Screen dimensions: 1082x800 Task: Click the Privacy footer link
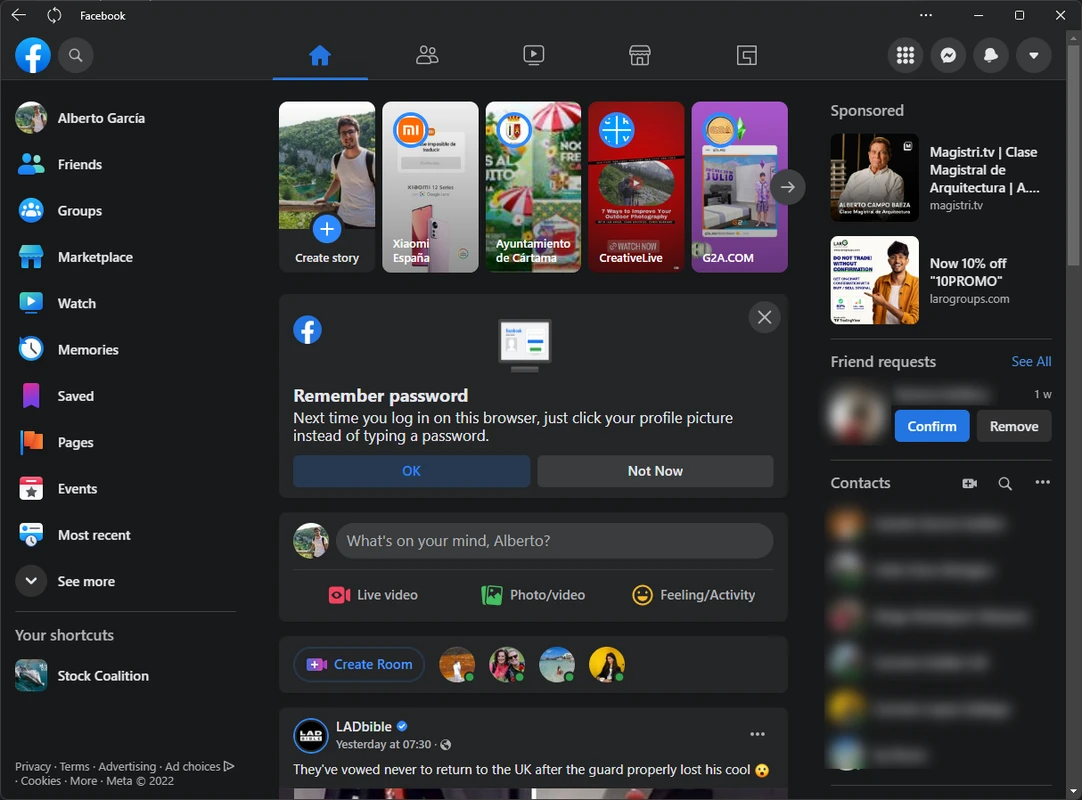pos(33,766)
